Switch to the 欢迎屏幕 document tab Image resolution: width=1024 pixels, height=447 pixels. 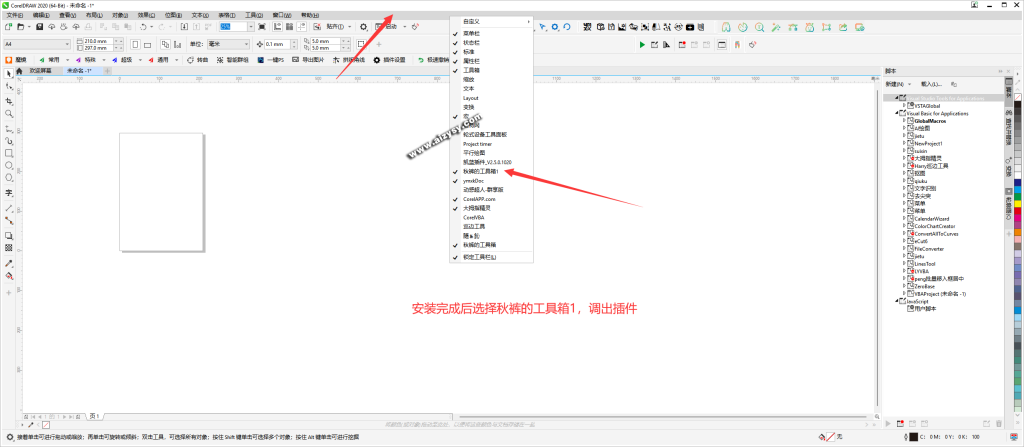click(42, 71)
